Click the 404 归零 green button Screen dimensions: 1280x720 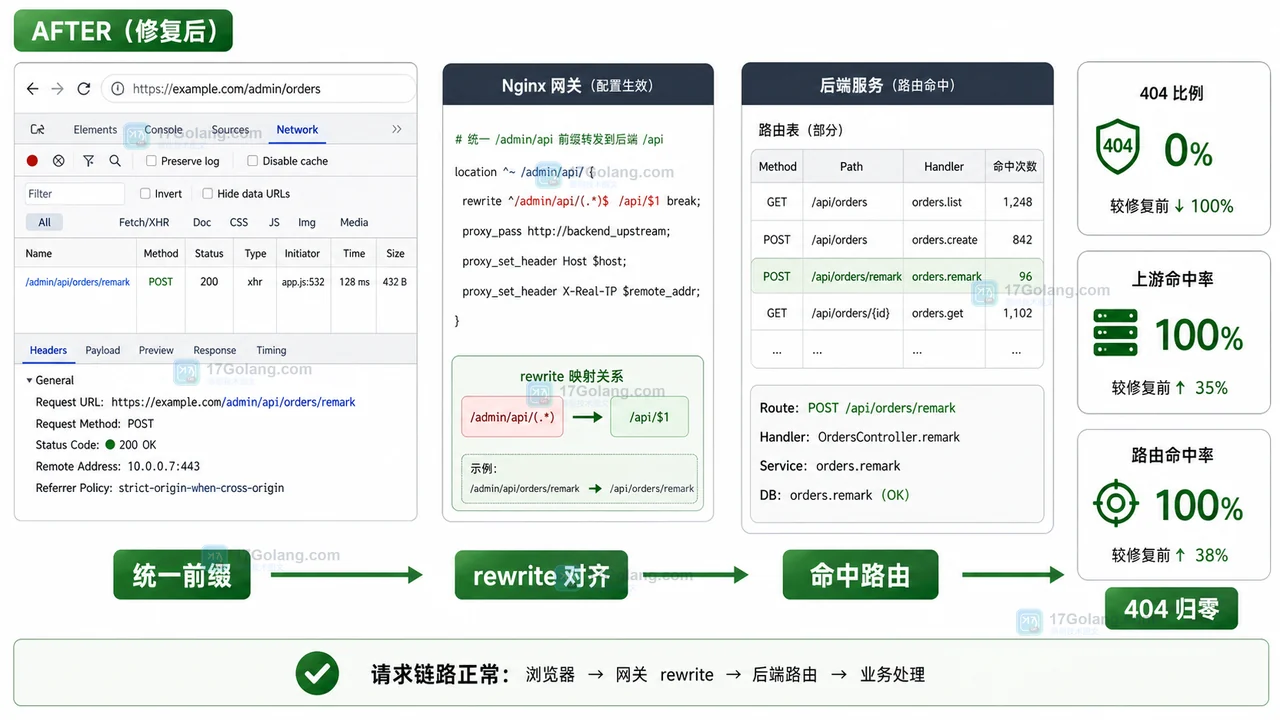[1171, 608]
